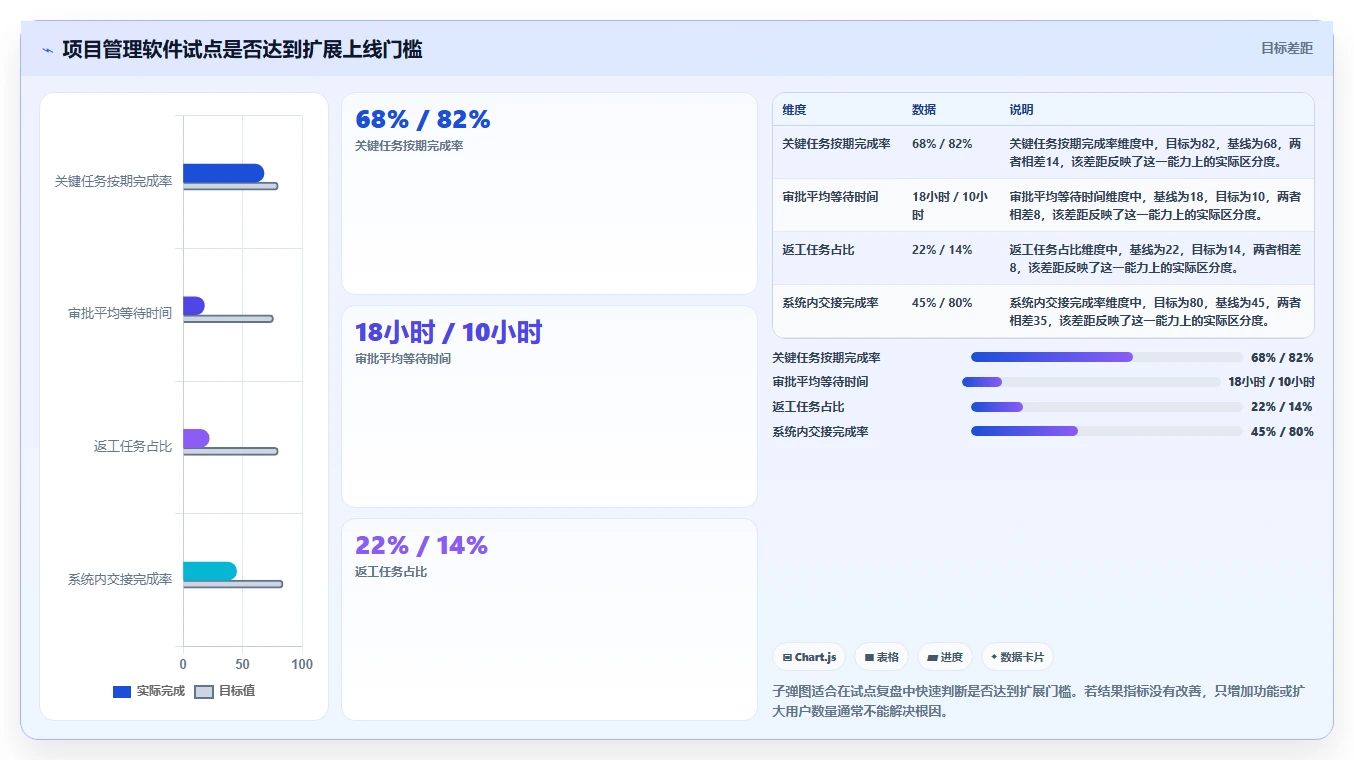Click the table data cell 18小时 / 10小时
The height and width of the screenshot is (760, 1354).
coord(950,206)
